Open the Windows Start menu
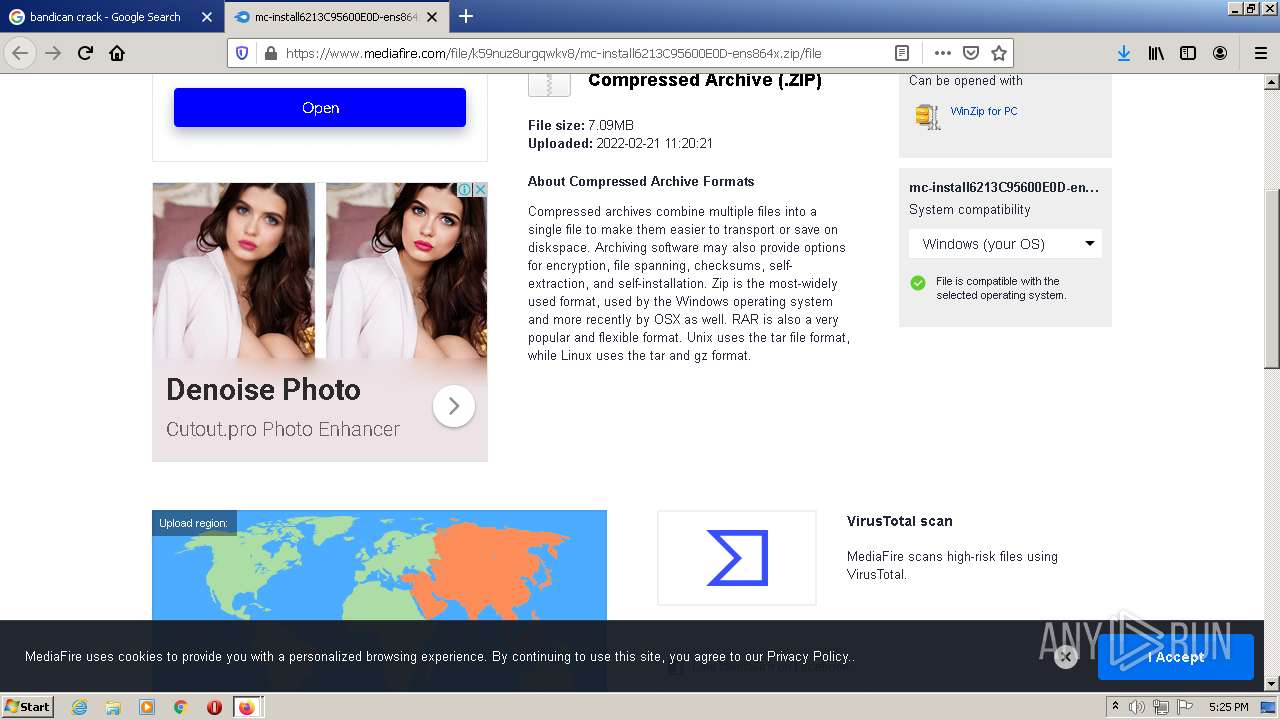This screenshot has height=720, width=1280. (x=27, y=706)
